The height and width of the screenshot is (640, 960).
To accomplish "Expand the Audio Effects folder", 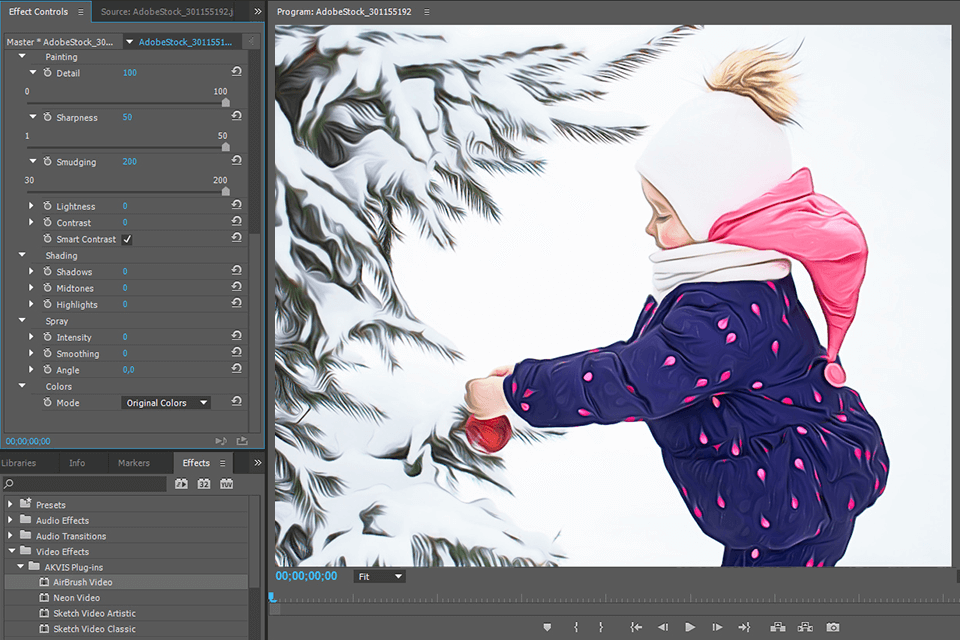I will pos(11,520).
